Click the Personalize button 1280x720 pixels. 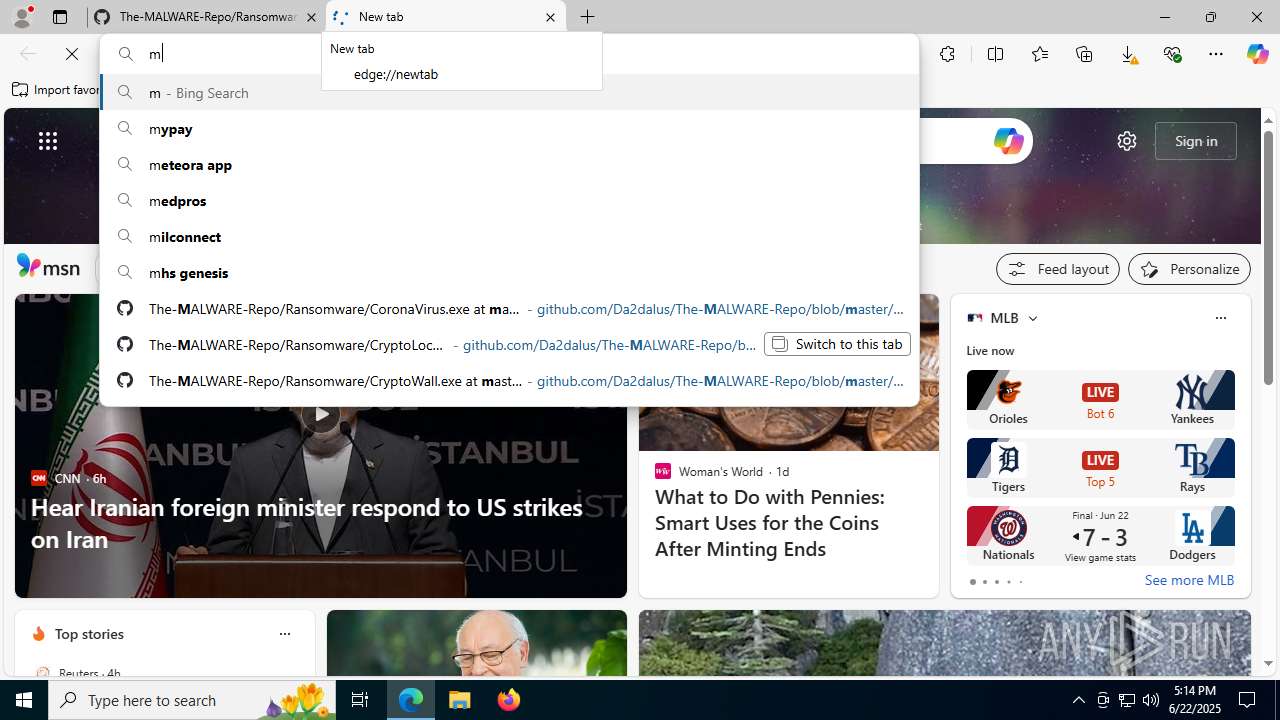(x=1189, y=269)
